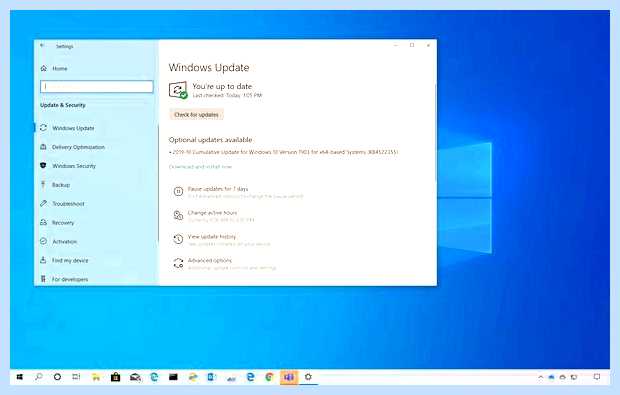Pause updates for 7 days

218,189
